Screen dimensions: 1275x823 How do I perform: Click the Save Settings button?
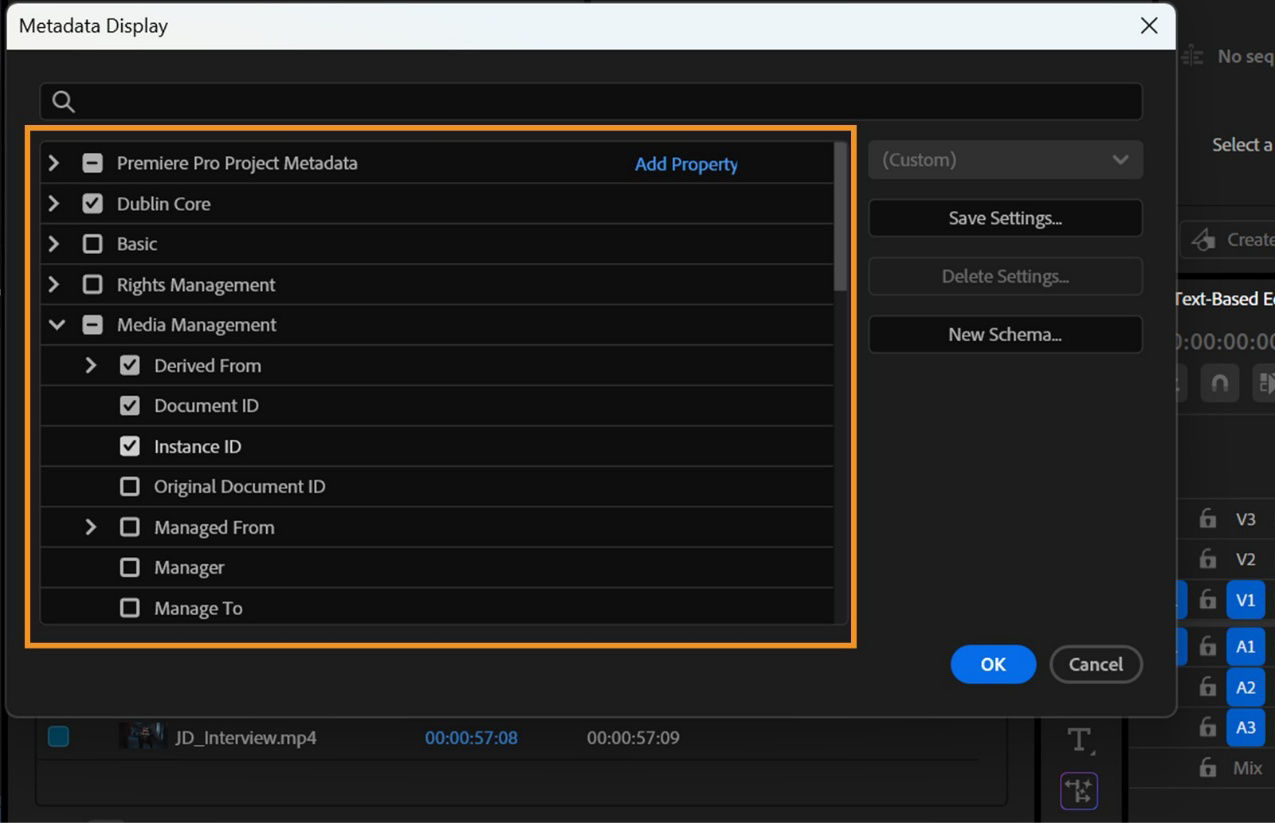point(1005,218)
